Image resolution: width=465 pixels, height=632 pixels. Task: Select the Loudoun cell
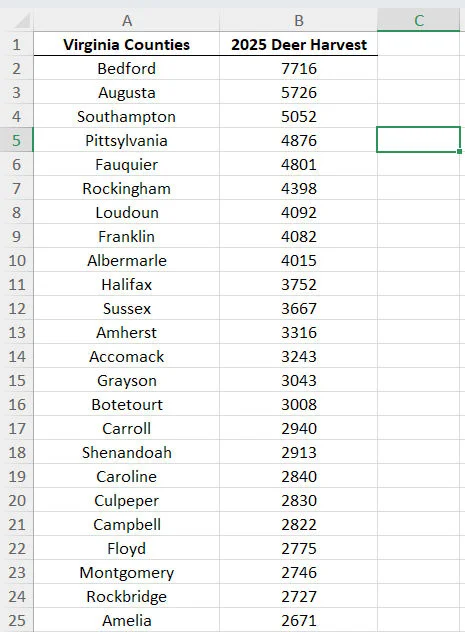[x=127, y=212]
